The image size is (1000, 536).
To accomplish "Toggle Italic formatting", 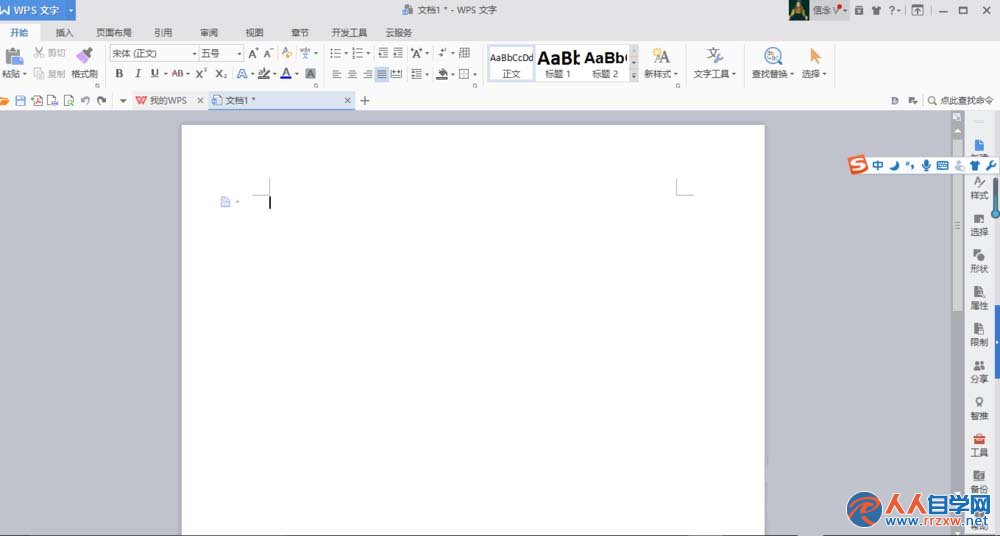I will click(137, 74).
